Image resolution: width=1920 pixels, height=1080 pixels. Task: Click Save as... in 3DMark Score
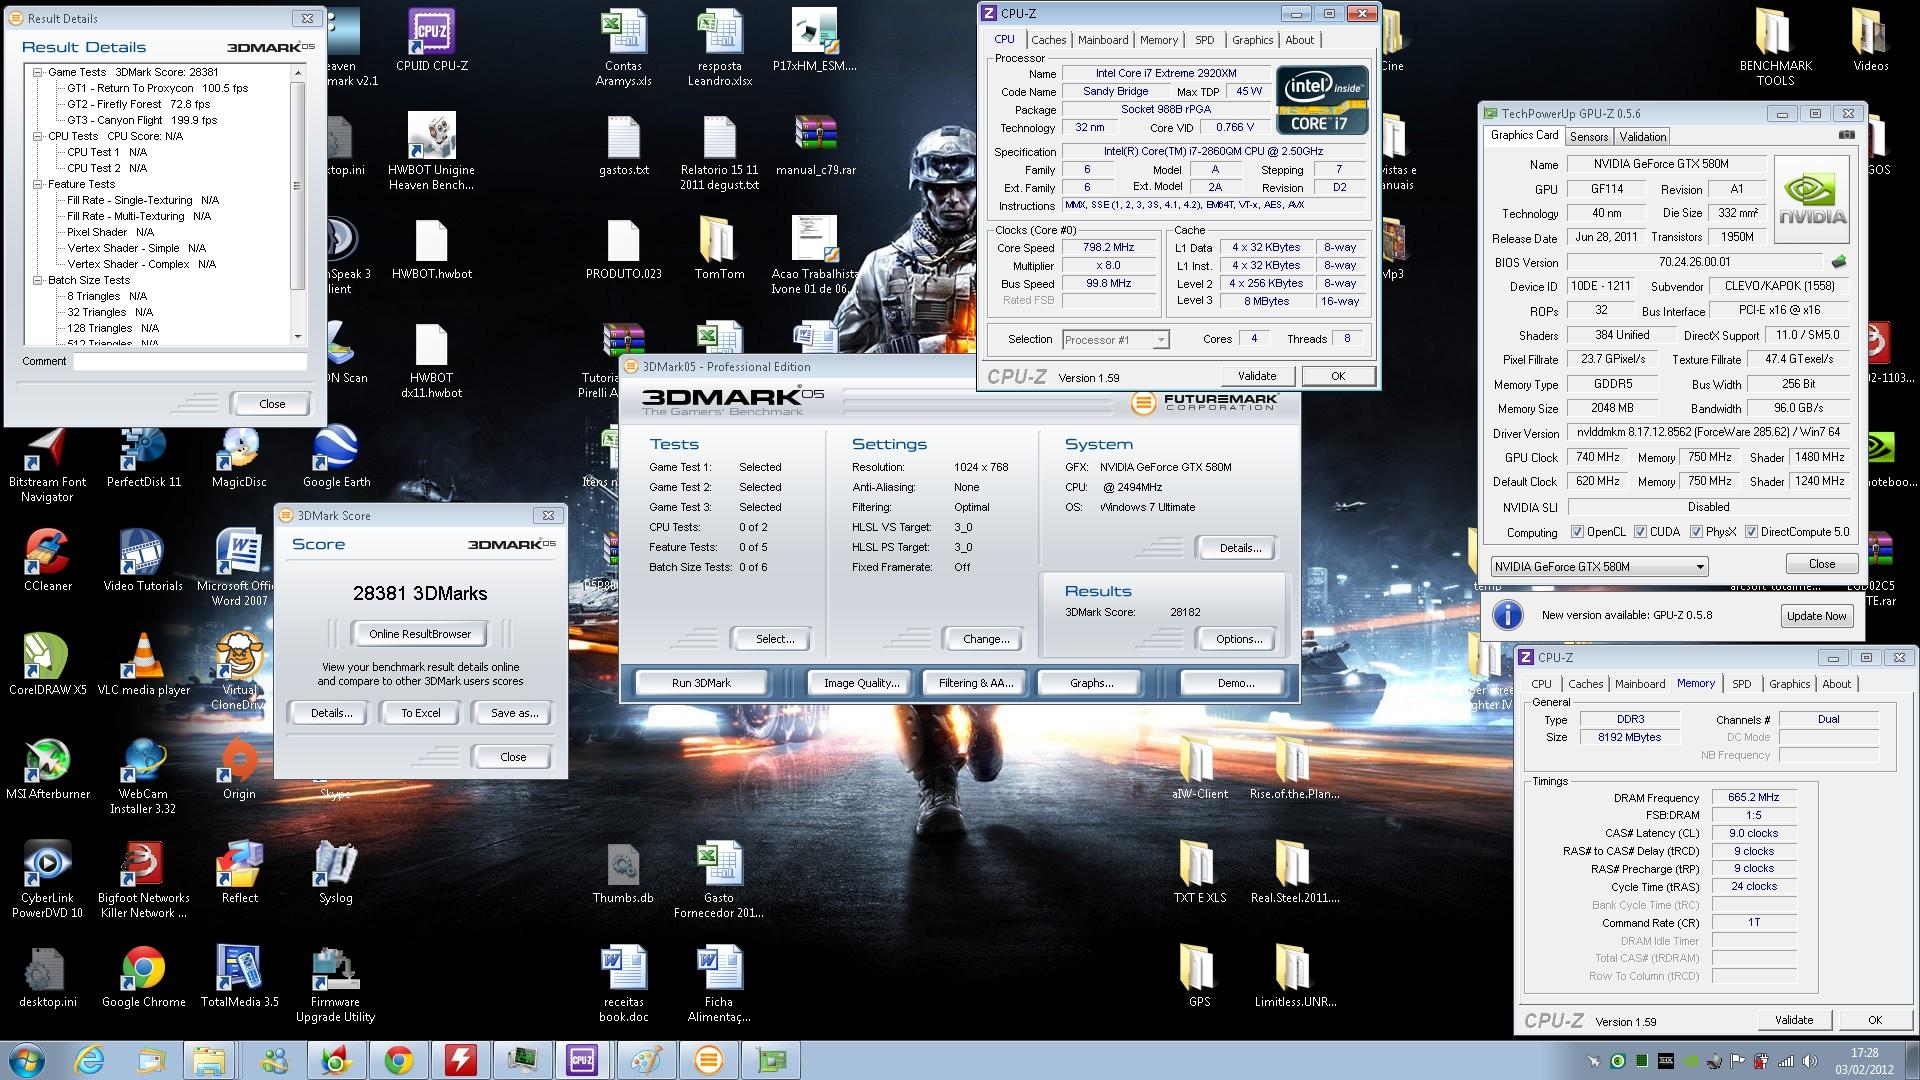pyautogui.click(x=514, y=713)
